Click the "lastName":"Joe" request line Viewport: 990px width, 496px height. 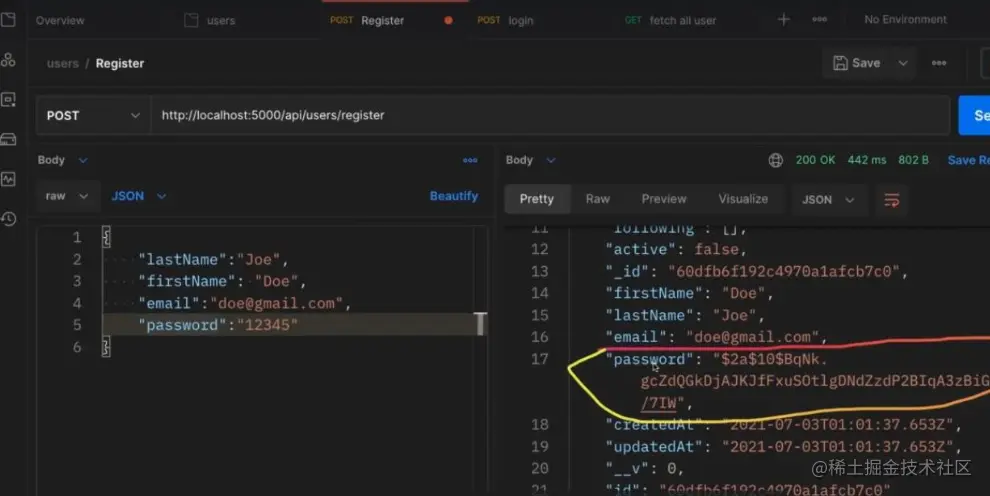tap(213, 259)
